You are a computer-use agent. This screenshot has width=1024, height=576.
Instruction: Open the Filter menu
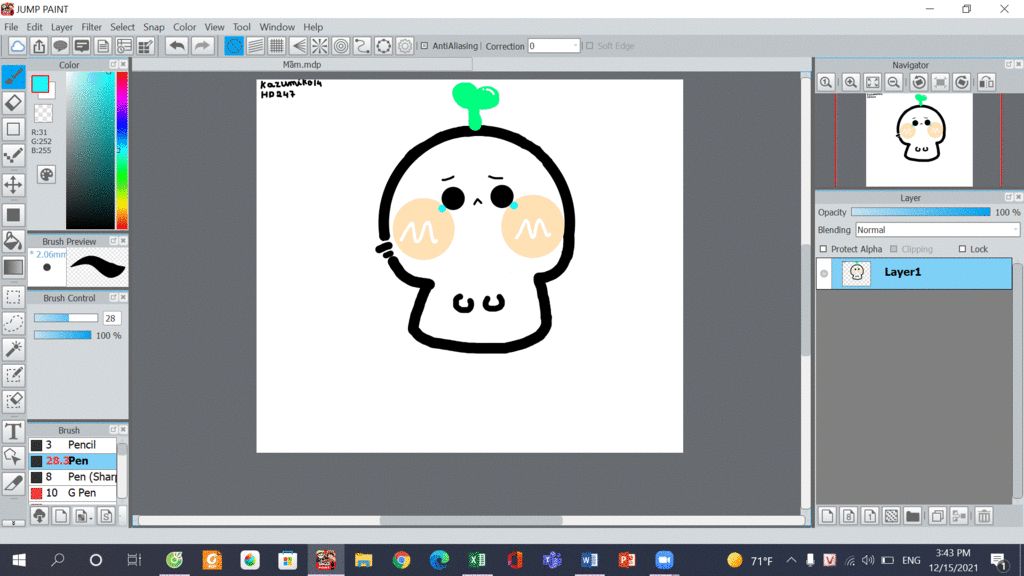tap(91, 27)
